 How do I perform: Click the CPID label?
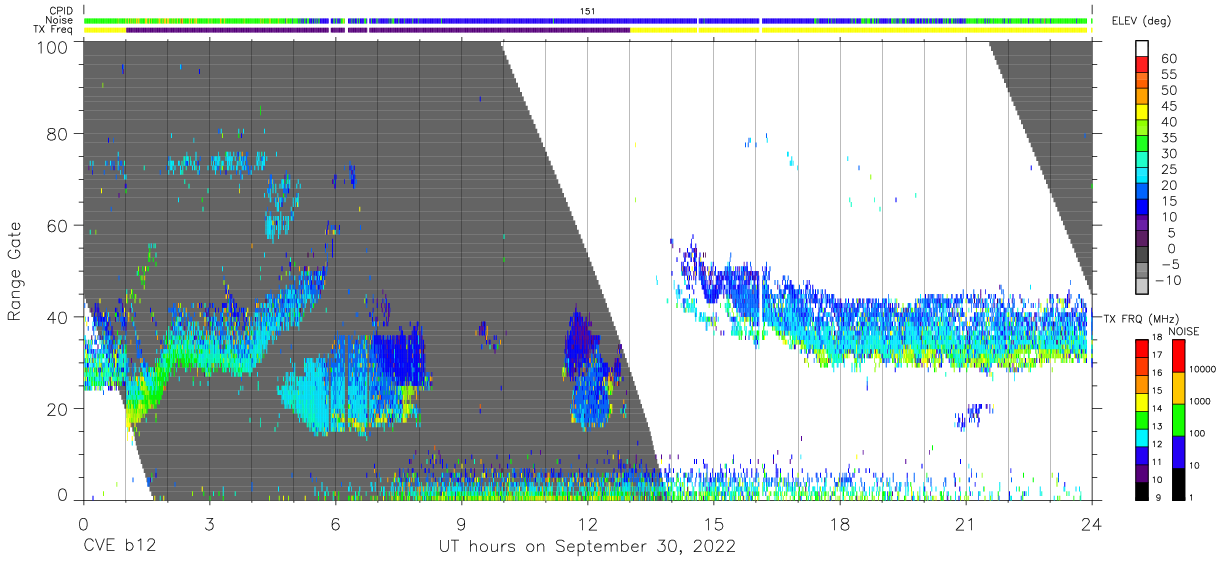pyautogui.click(x=61, y=10)
